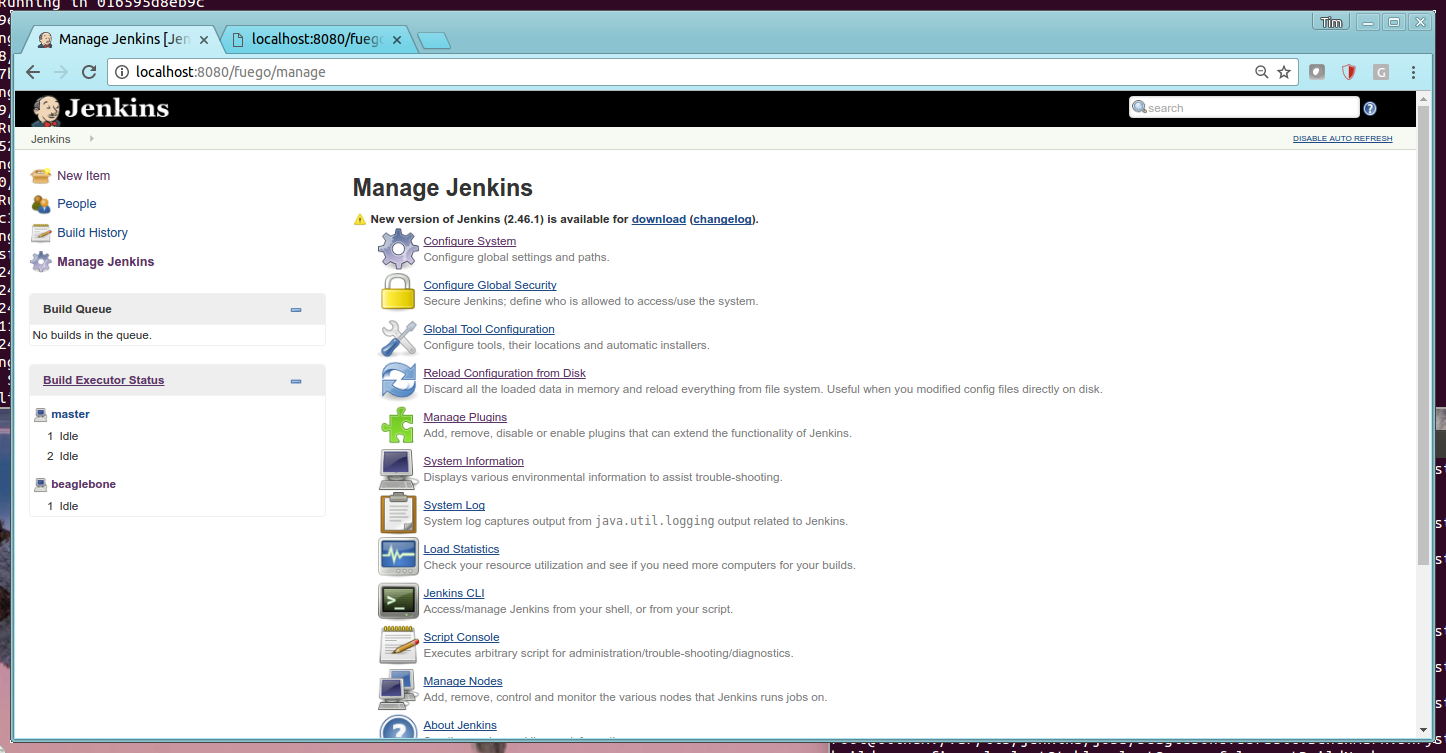Click the Jenkins breadcrumb link

point(51,139)
